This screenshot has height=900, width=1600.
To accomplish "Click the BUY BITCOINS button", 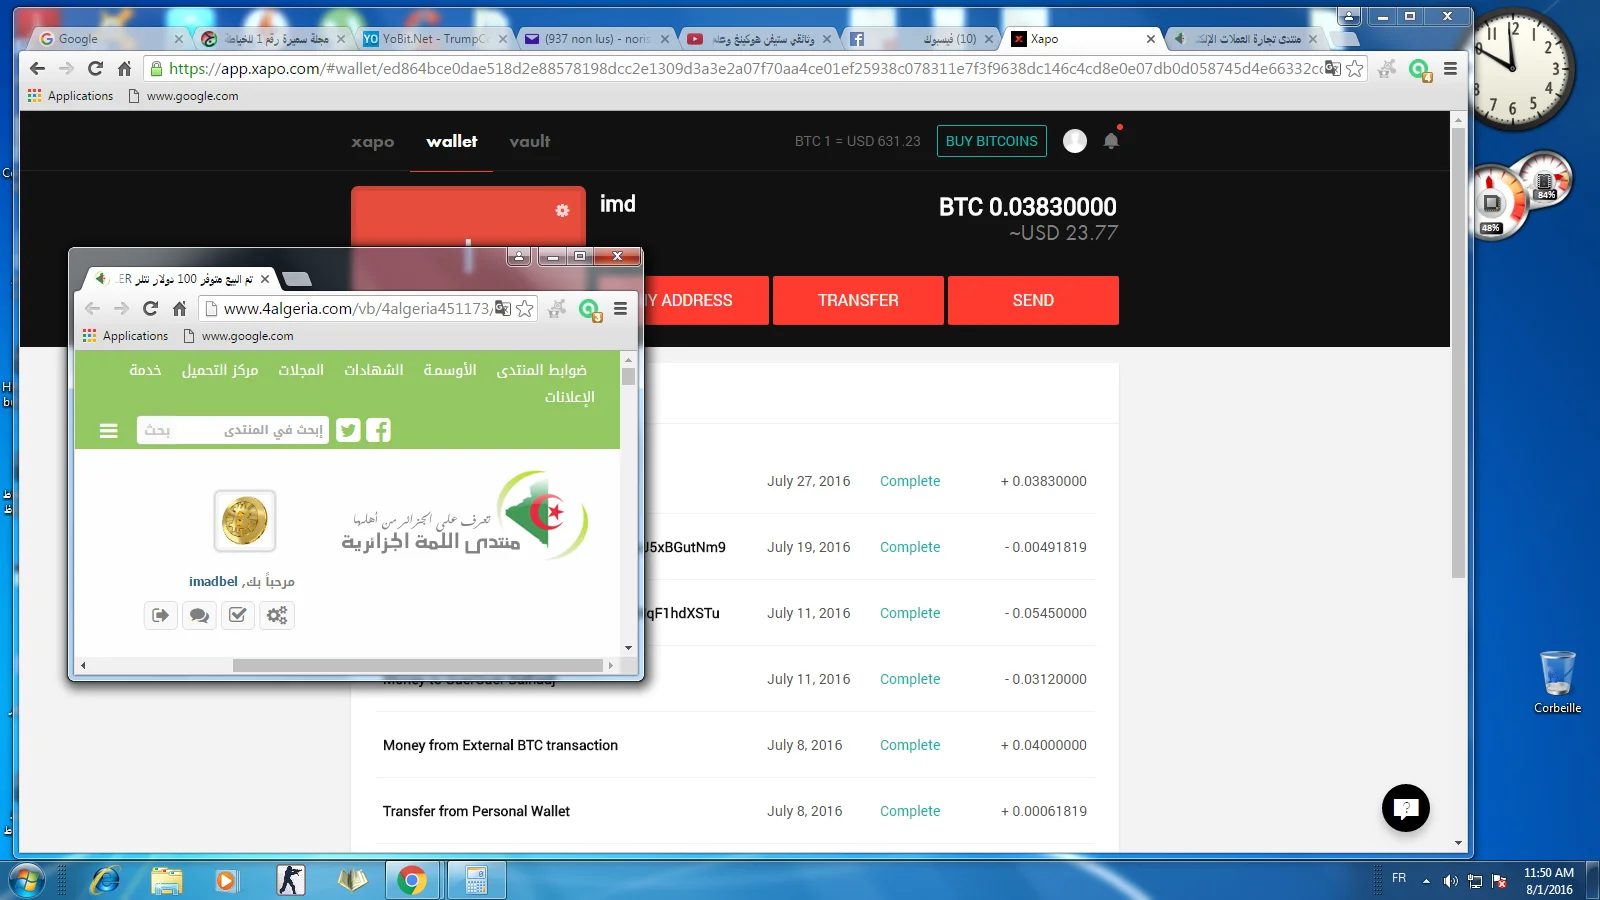I will tap(991, 141).
